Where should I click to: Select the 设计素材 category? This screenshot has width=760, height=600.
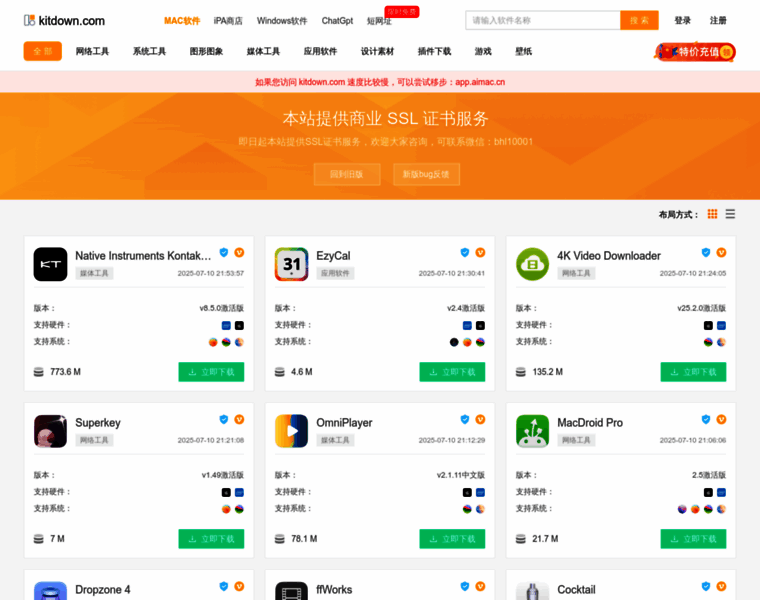pos(377,51)
